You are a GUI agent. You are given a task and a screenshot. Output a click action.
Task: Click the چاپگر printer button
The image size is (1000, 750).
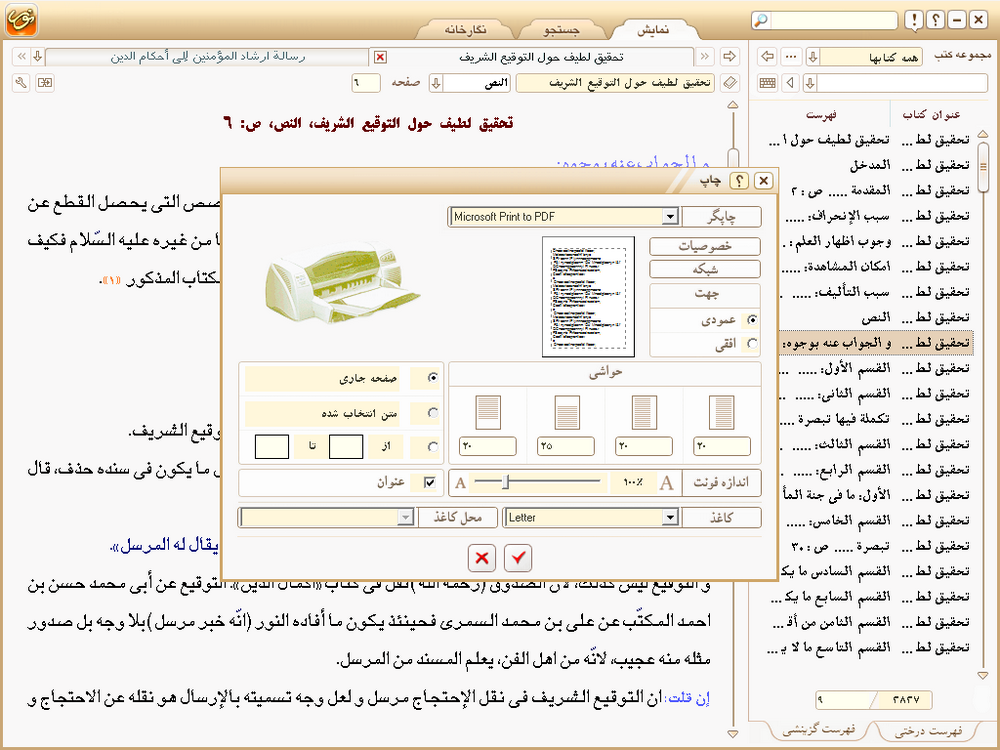click(x=721, y=217)
